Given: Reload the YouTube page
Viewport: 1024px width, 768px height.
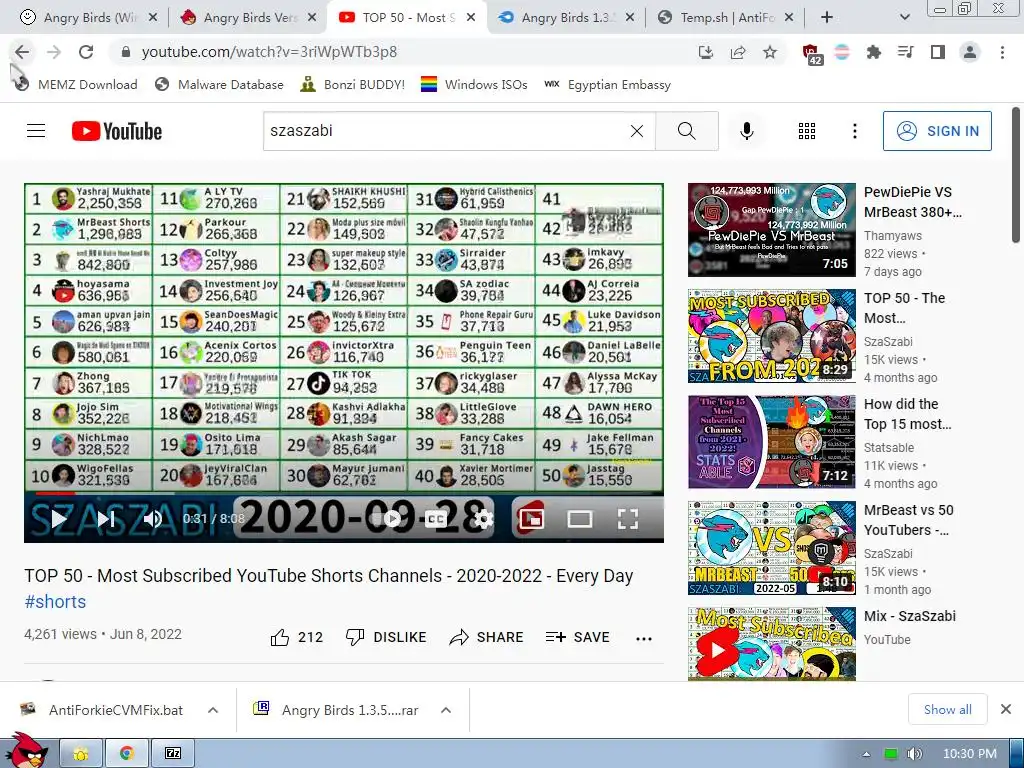Looking at the screenshot, I should tap(86, 52).
